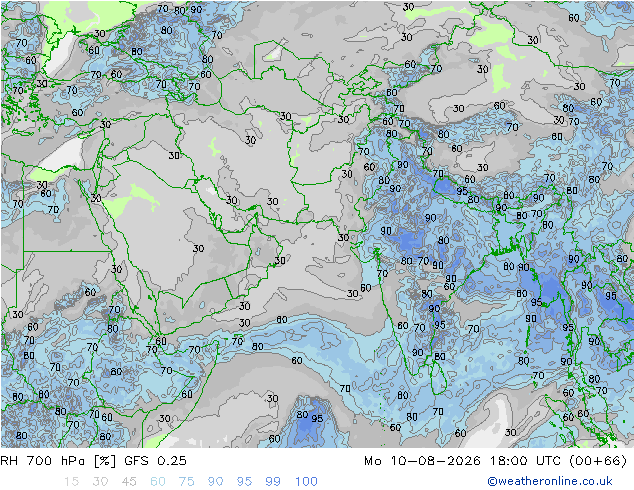Pick the legend value 90 in the color scale

coord(215,481)
